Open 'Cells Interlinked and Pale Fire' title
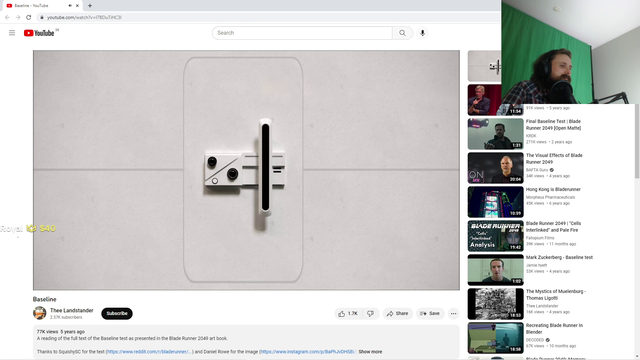Screen dimensions: 640x360 [553, 227]
